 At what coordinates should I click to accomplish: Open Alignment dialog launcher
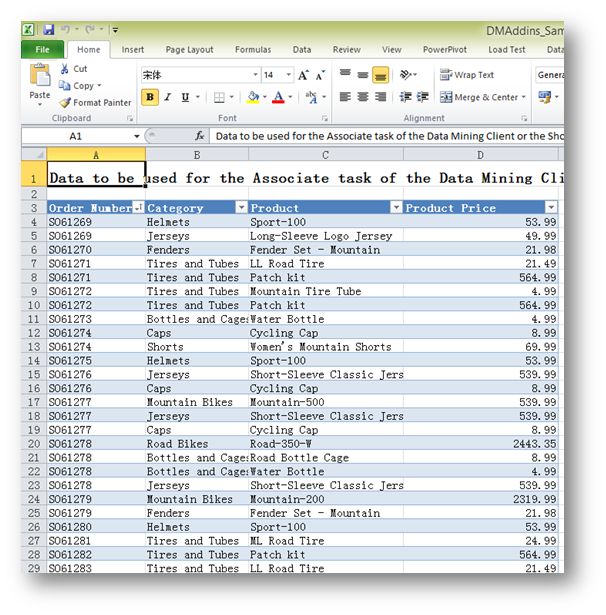[524, 118]
